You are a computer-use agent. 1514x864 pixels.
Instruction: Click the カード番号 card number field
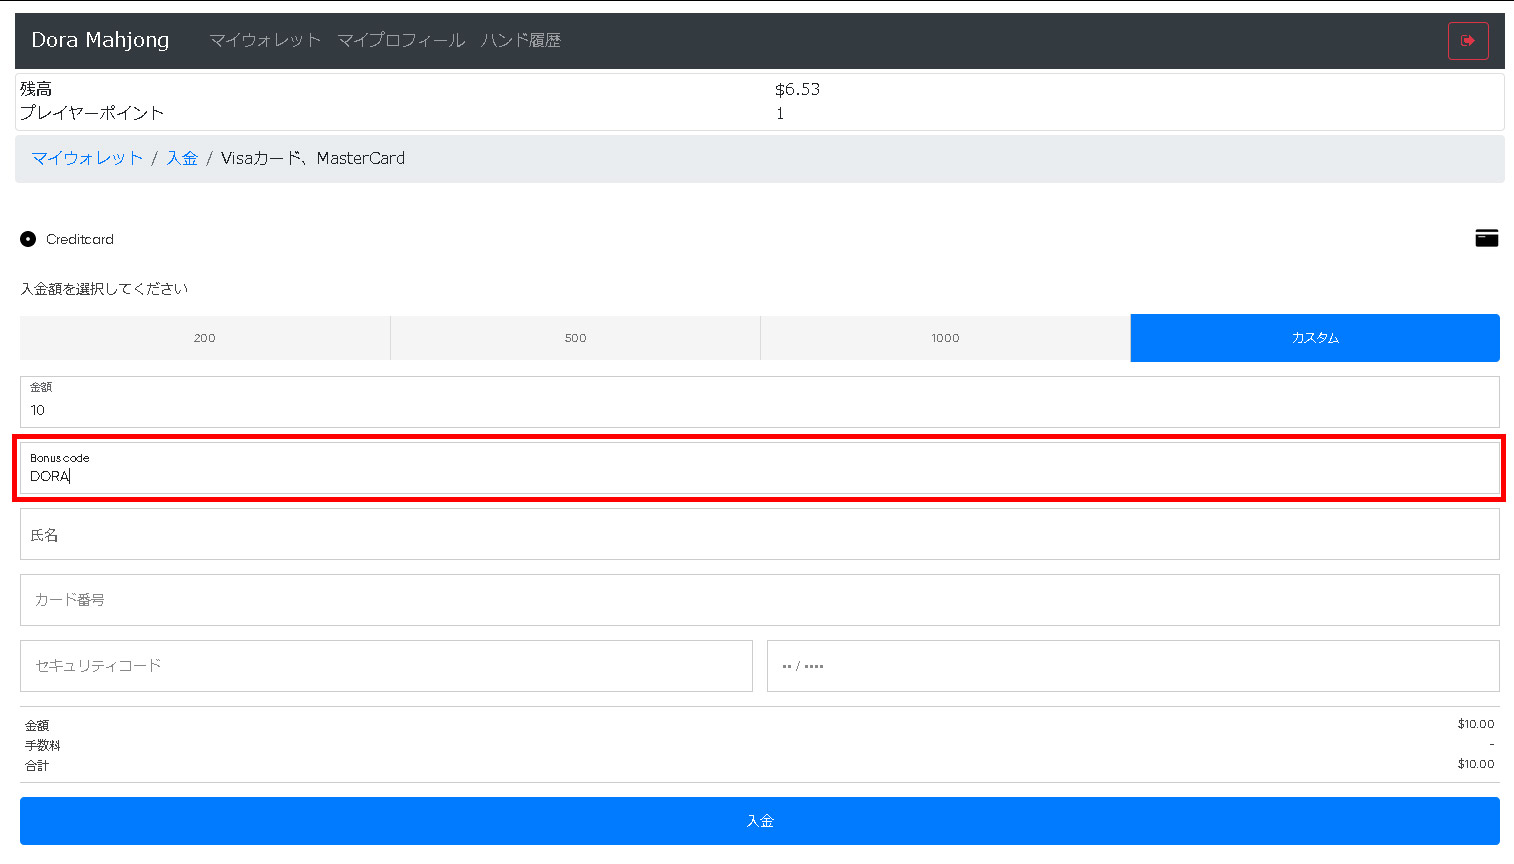click(760, 600)
